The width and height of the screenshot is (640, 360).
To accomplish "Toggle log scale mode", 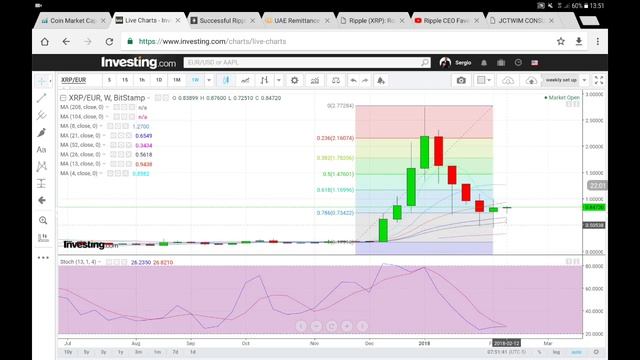I will pyautogui.click(x=556, y=352).
